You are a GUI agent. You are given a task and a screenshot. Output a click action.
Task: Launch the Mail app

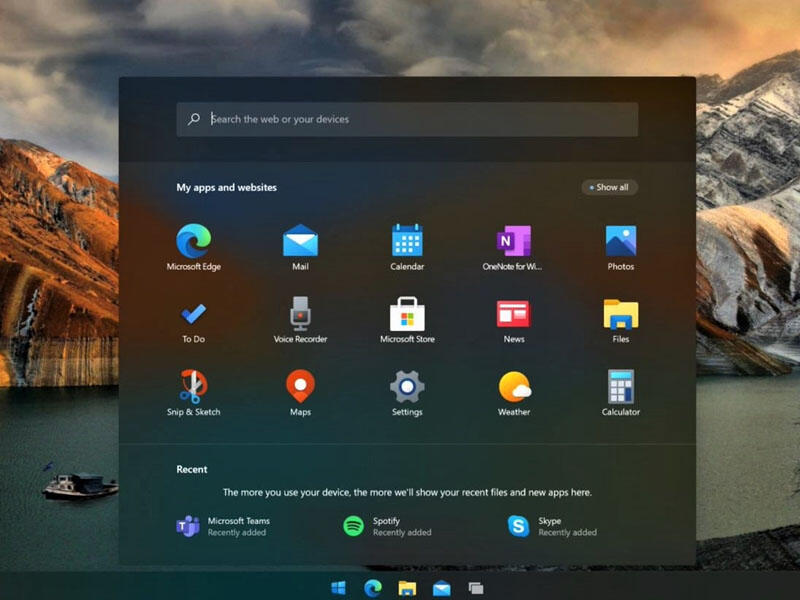click(x=300, y=242)
